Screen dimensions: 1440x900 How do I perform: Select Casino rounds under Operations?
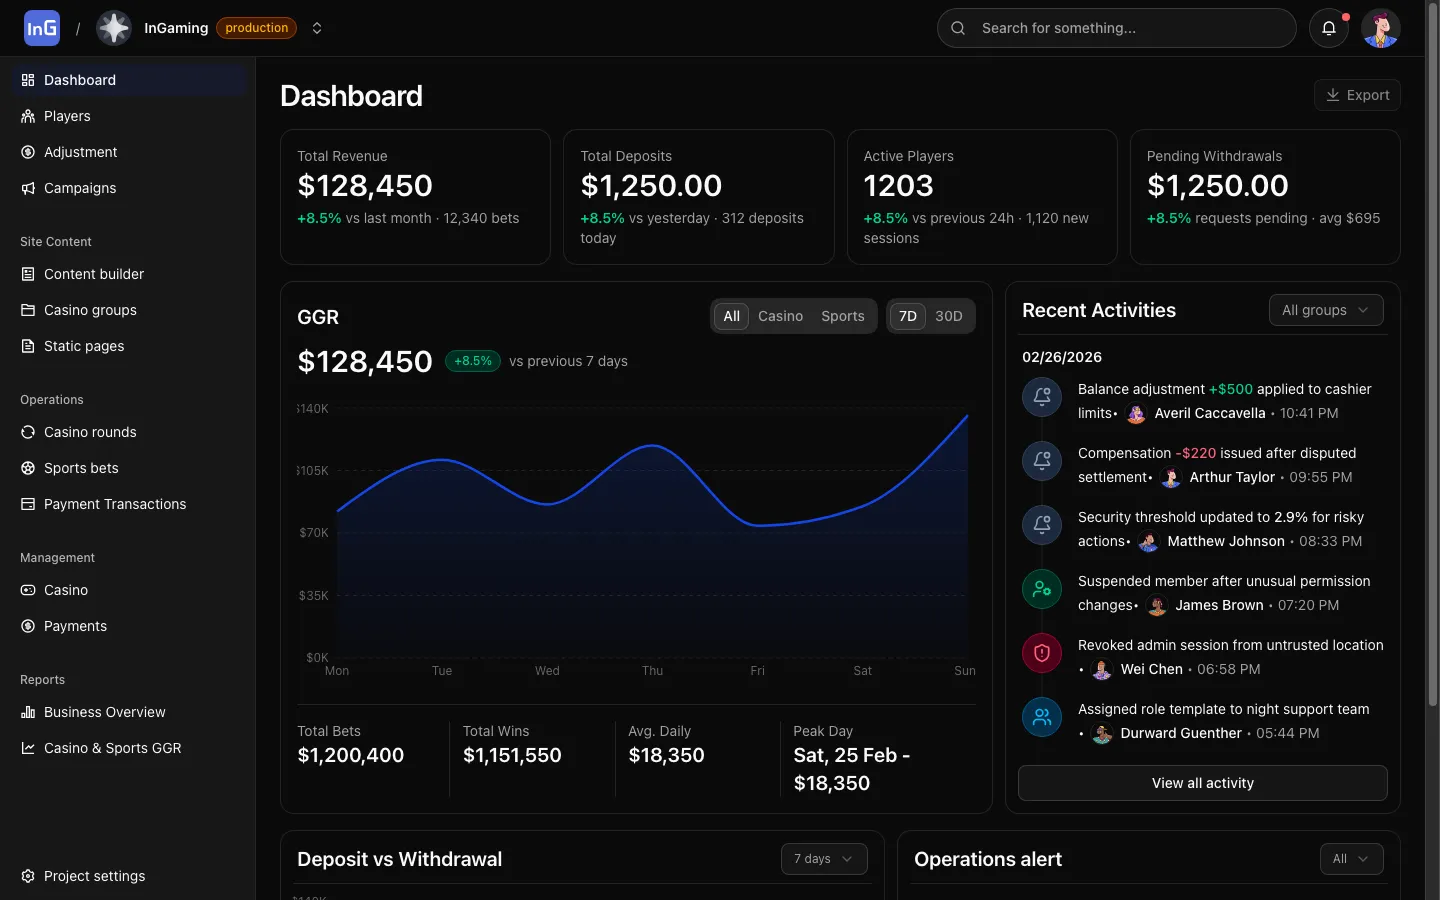click(90, 432)
